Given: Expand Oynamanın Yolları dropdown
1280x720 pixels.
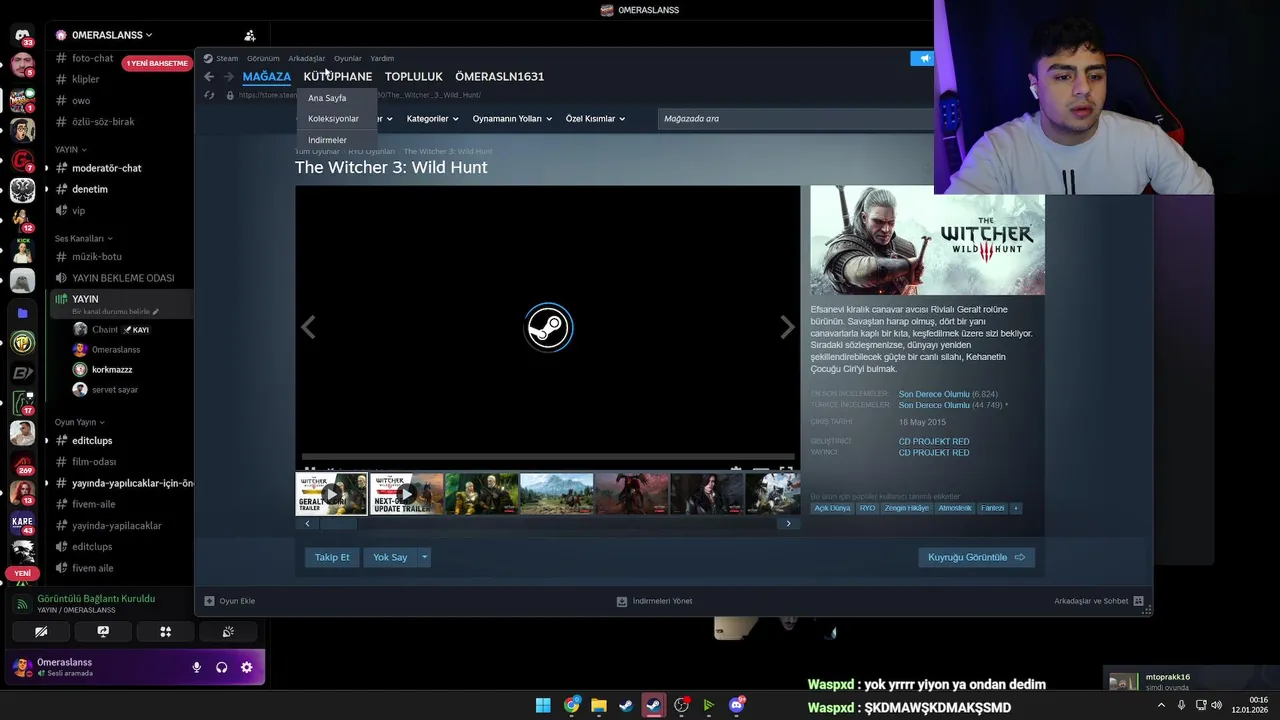Looking at the screenshot, I should tap(512, 119).
